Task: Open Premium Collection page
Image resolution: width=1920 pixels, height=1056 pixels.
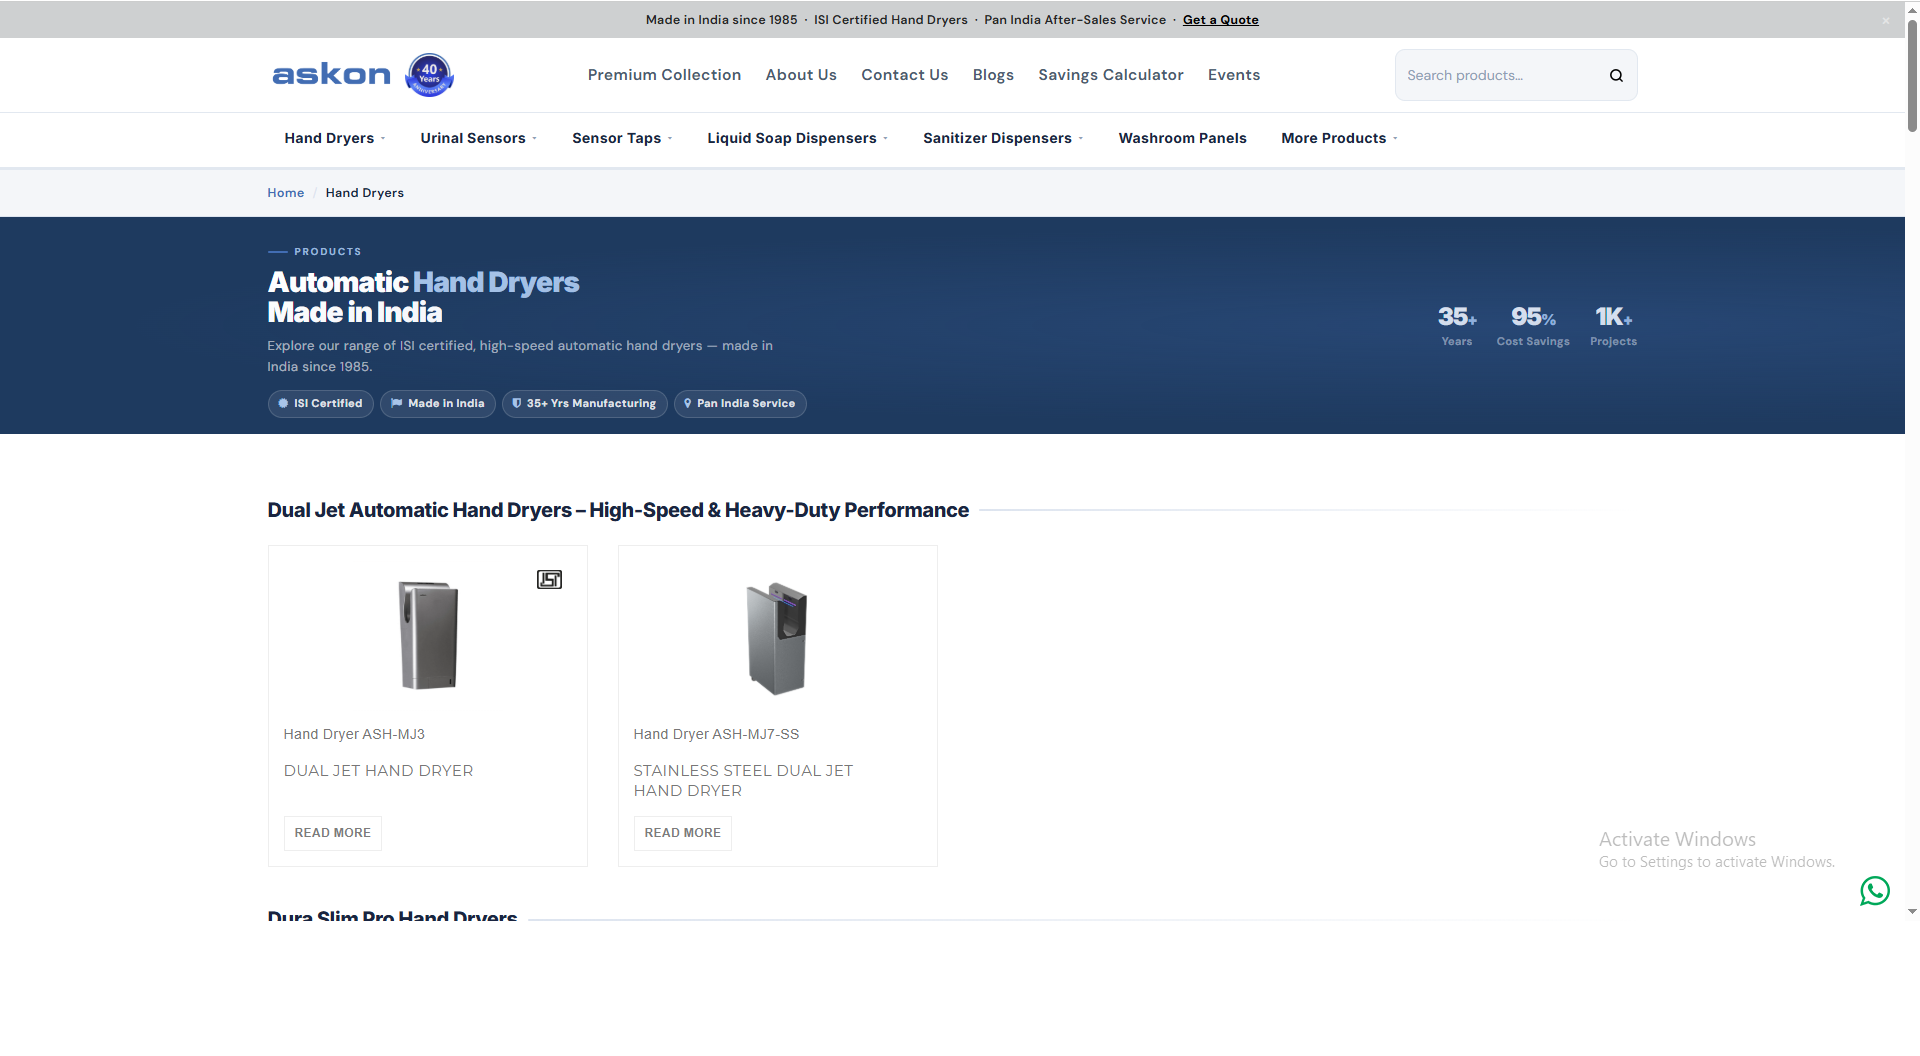Action: [x=664, y=75]
